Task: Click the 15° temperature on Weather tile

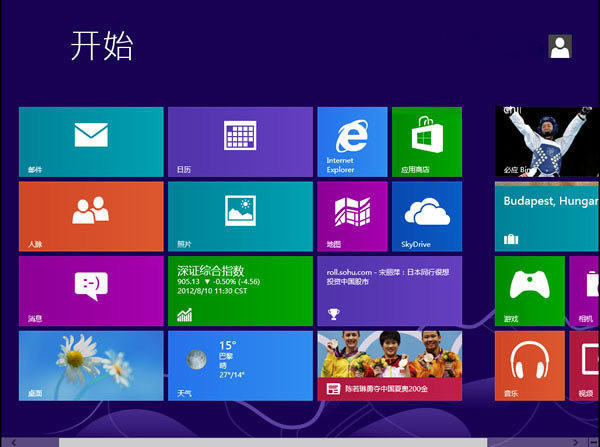Action: coord(228,345)
